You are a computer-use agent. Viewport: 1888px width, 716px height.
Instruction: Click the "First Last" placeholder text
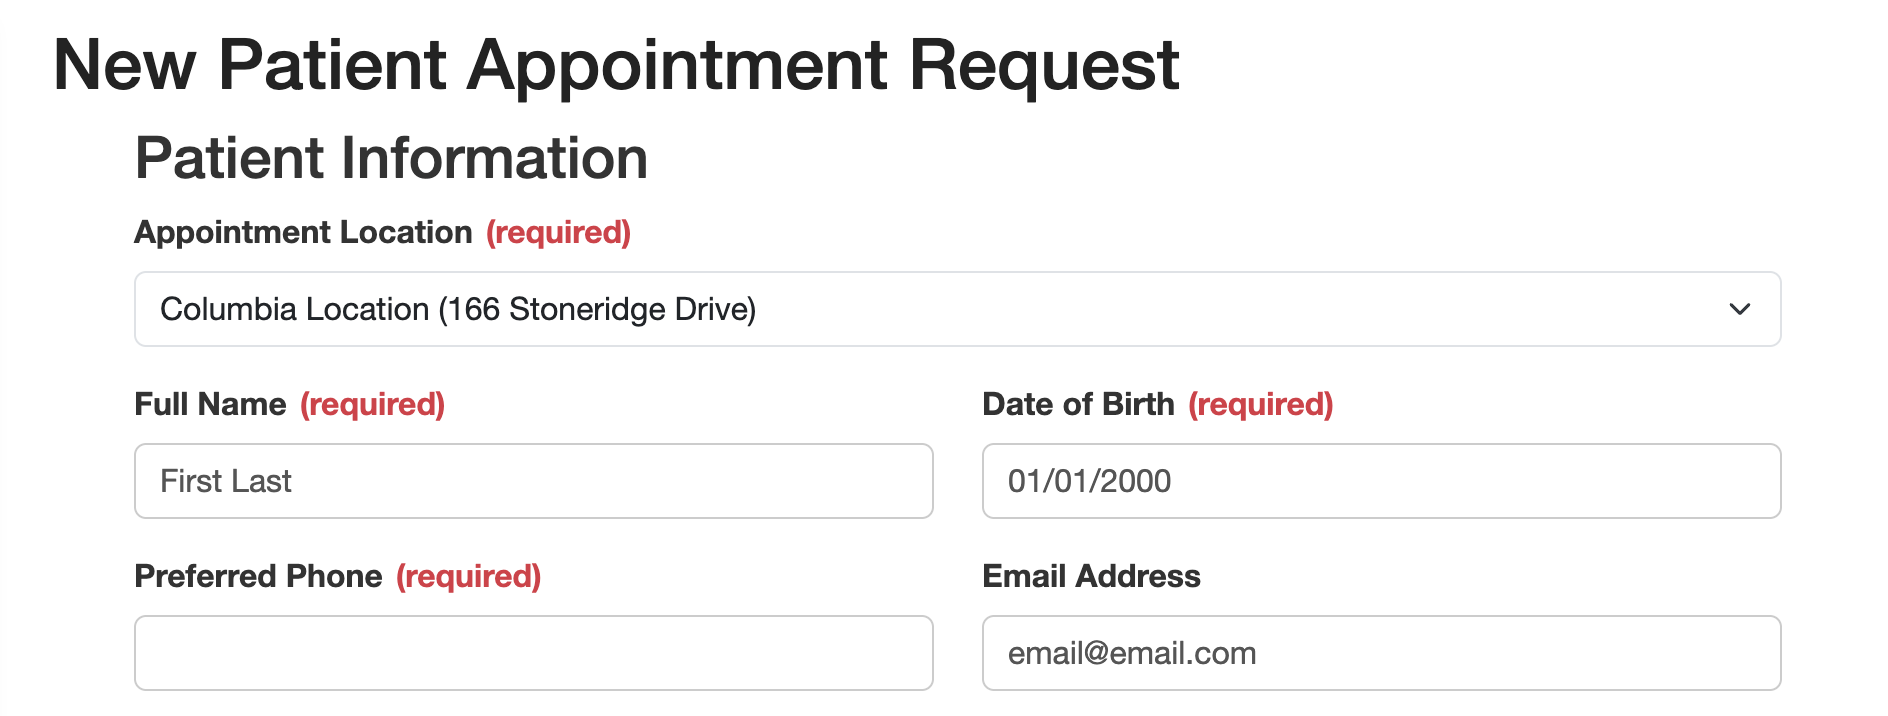pyautogui.click(x=226, y=481)
